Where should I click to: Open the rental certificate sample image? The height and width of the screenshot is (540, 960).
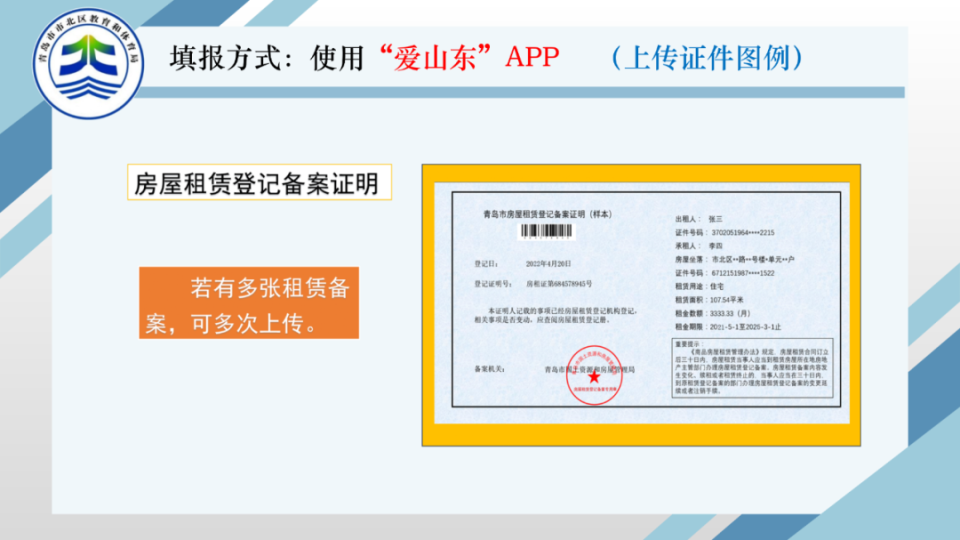pyautogui.click(x=641, y=305)
